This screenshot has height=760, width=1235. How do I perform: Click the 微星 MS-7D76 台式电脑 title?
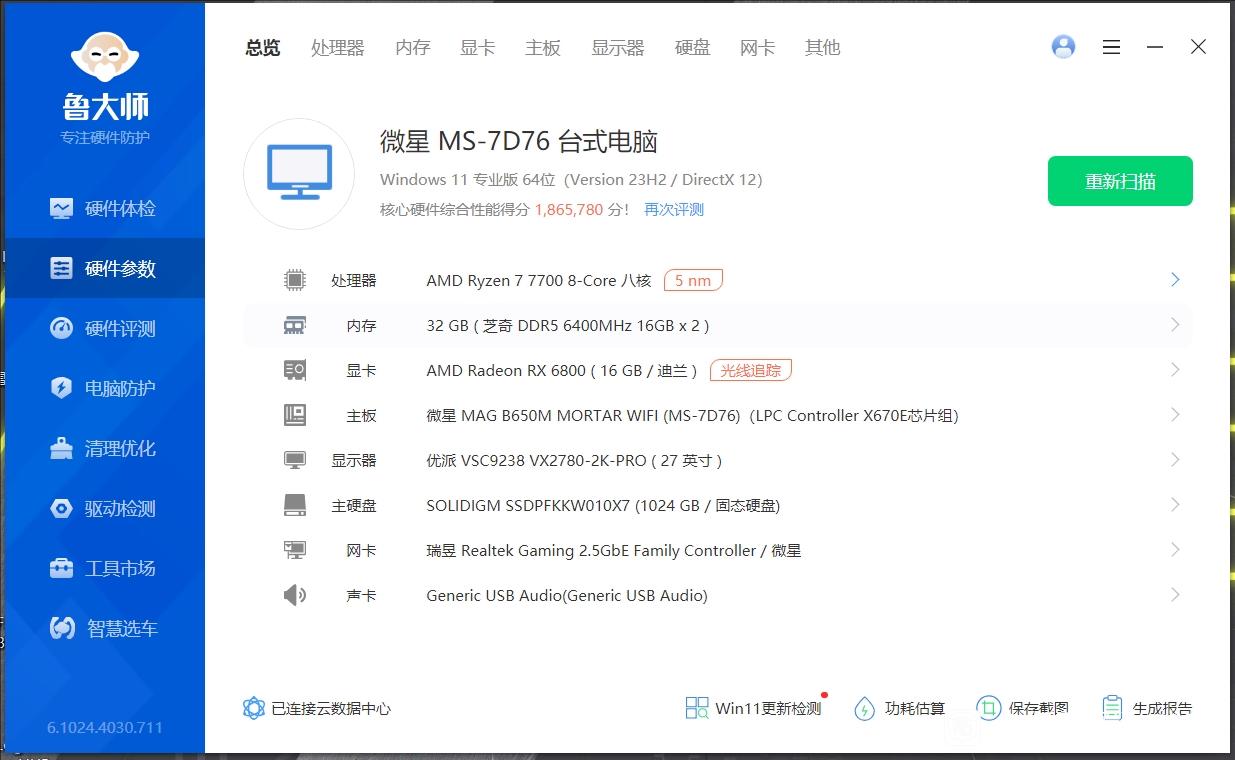[x=519, y=142]
